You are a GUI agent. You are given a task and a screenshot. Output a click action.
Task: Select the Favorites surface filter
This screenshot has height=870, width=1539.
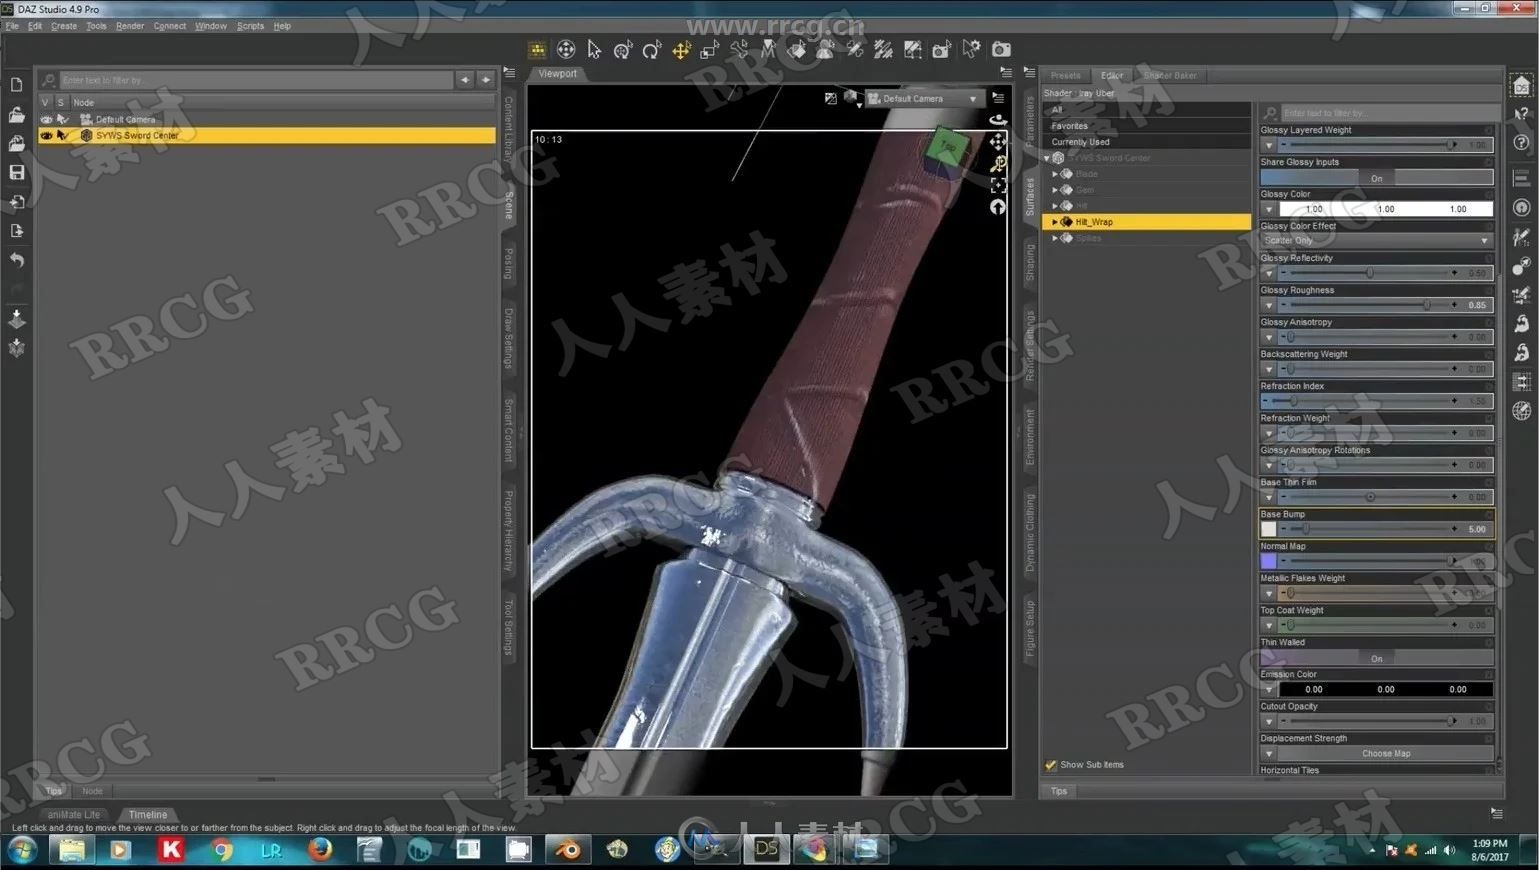click(x=1145, y=126)
